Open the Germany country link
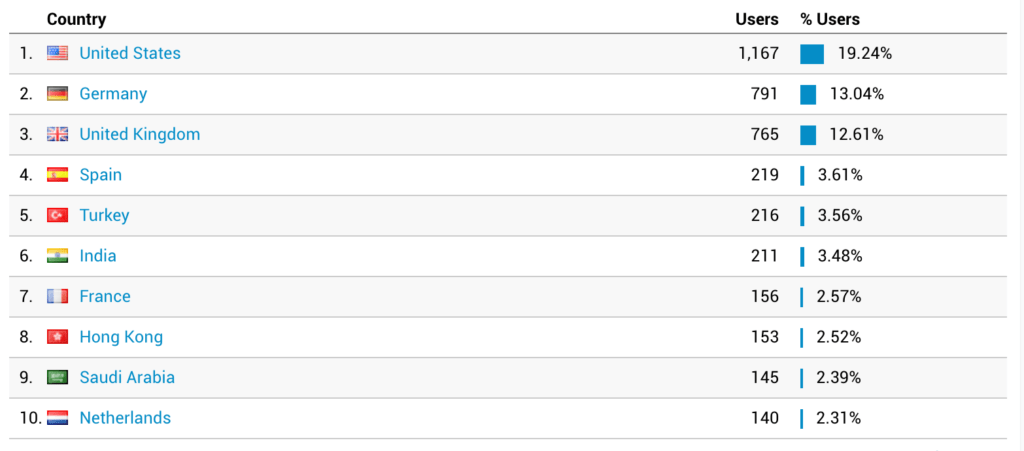The image size is (1024, 451). click(113, 94)
